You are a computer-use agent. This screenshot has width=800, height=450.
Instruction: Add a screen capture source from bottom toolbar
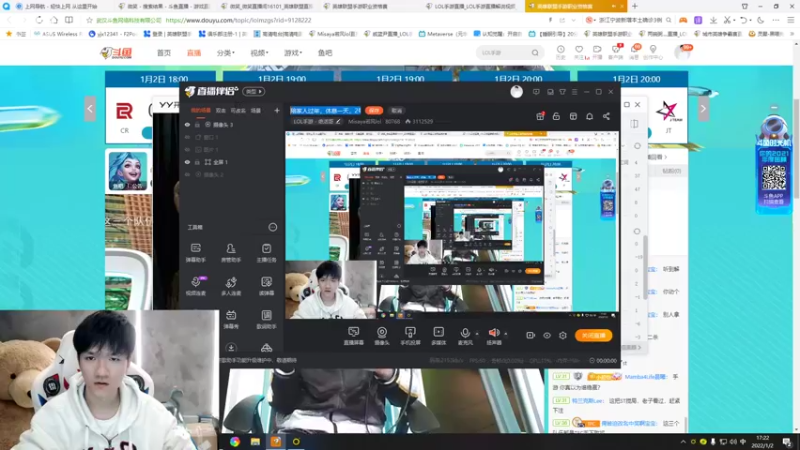[x=354, y=336]
